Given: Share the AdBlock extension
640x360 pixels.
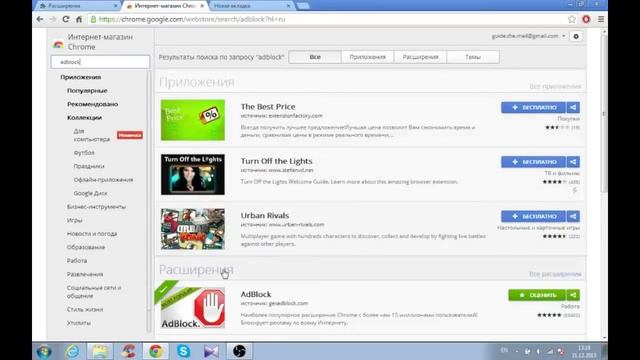Looking at the screenshot, I should (x=573, y=295).
